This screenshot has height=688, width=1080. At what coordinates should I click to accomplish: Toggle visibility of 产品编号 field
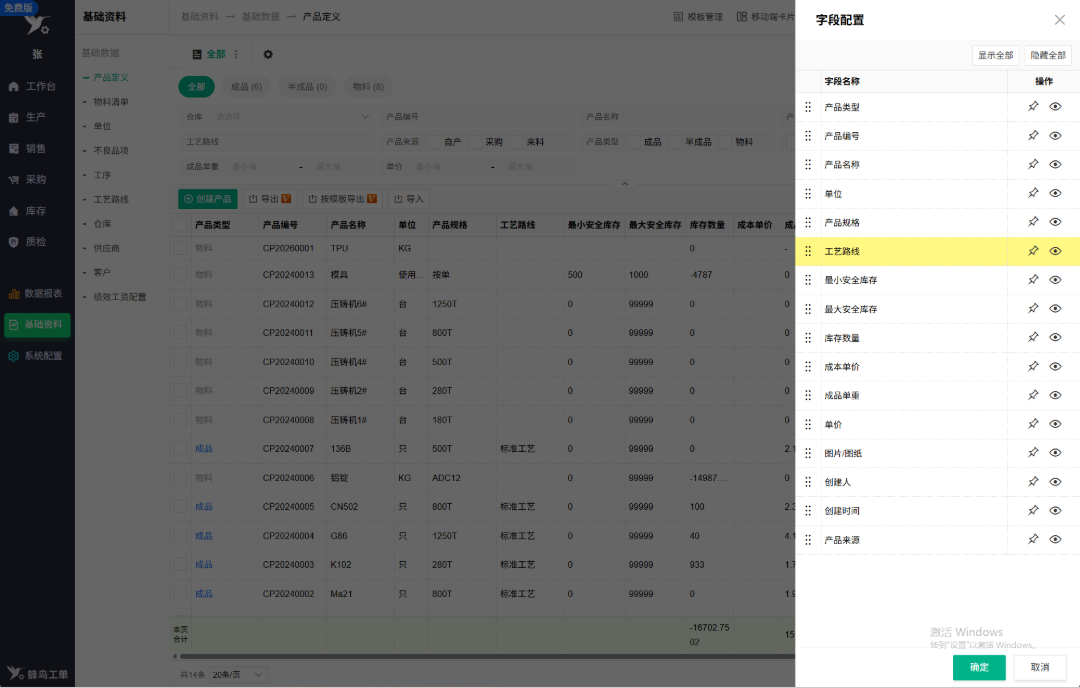[1055, 136]
